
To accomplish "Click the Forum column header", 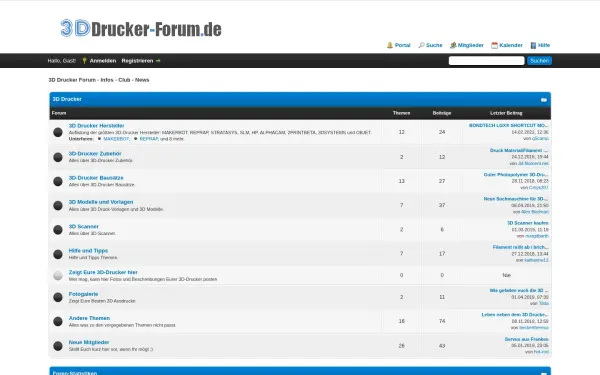I will point(59,113).
